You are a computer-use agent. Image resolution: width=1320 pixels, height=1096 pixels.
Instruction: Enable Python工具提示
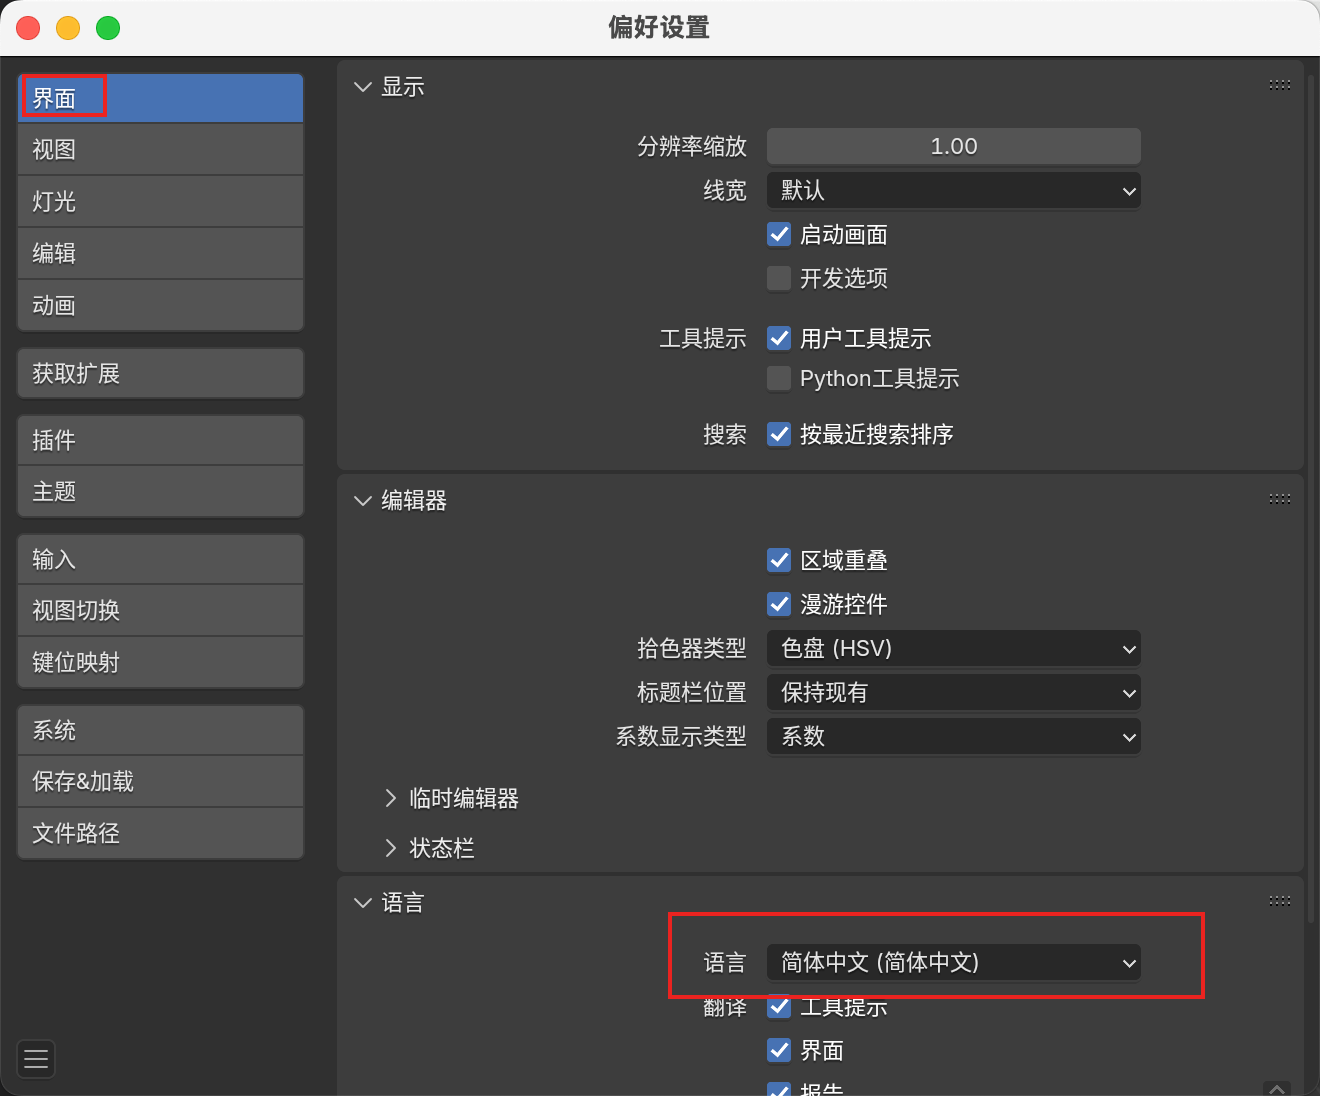pyautogui.click(x=779, y=378)
